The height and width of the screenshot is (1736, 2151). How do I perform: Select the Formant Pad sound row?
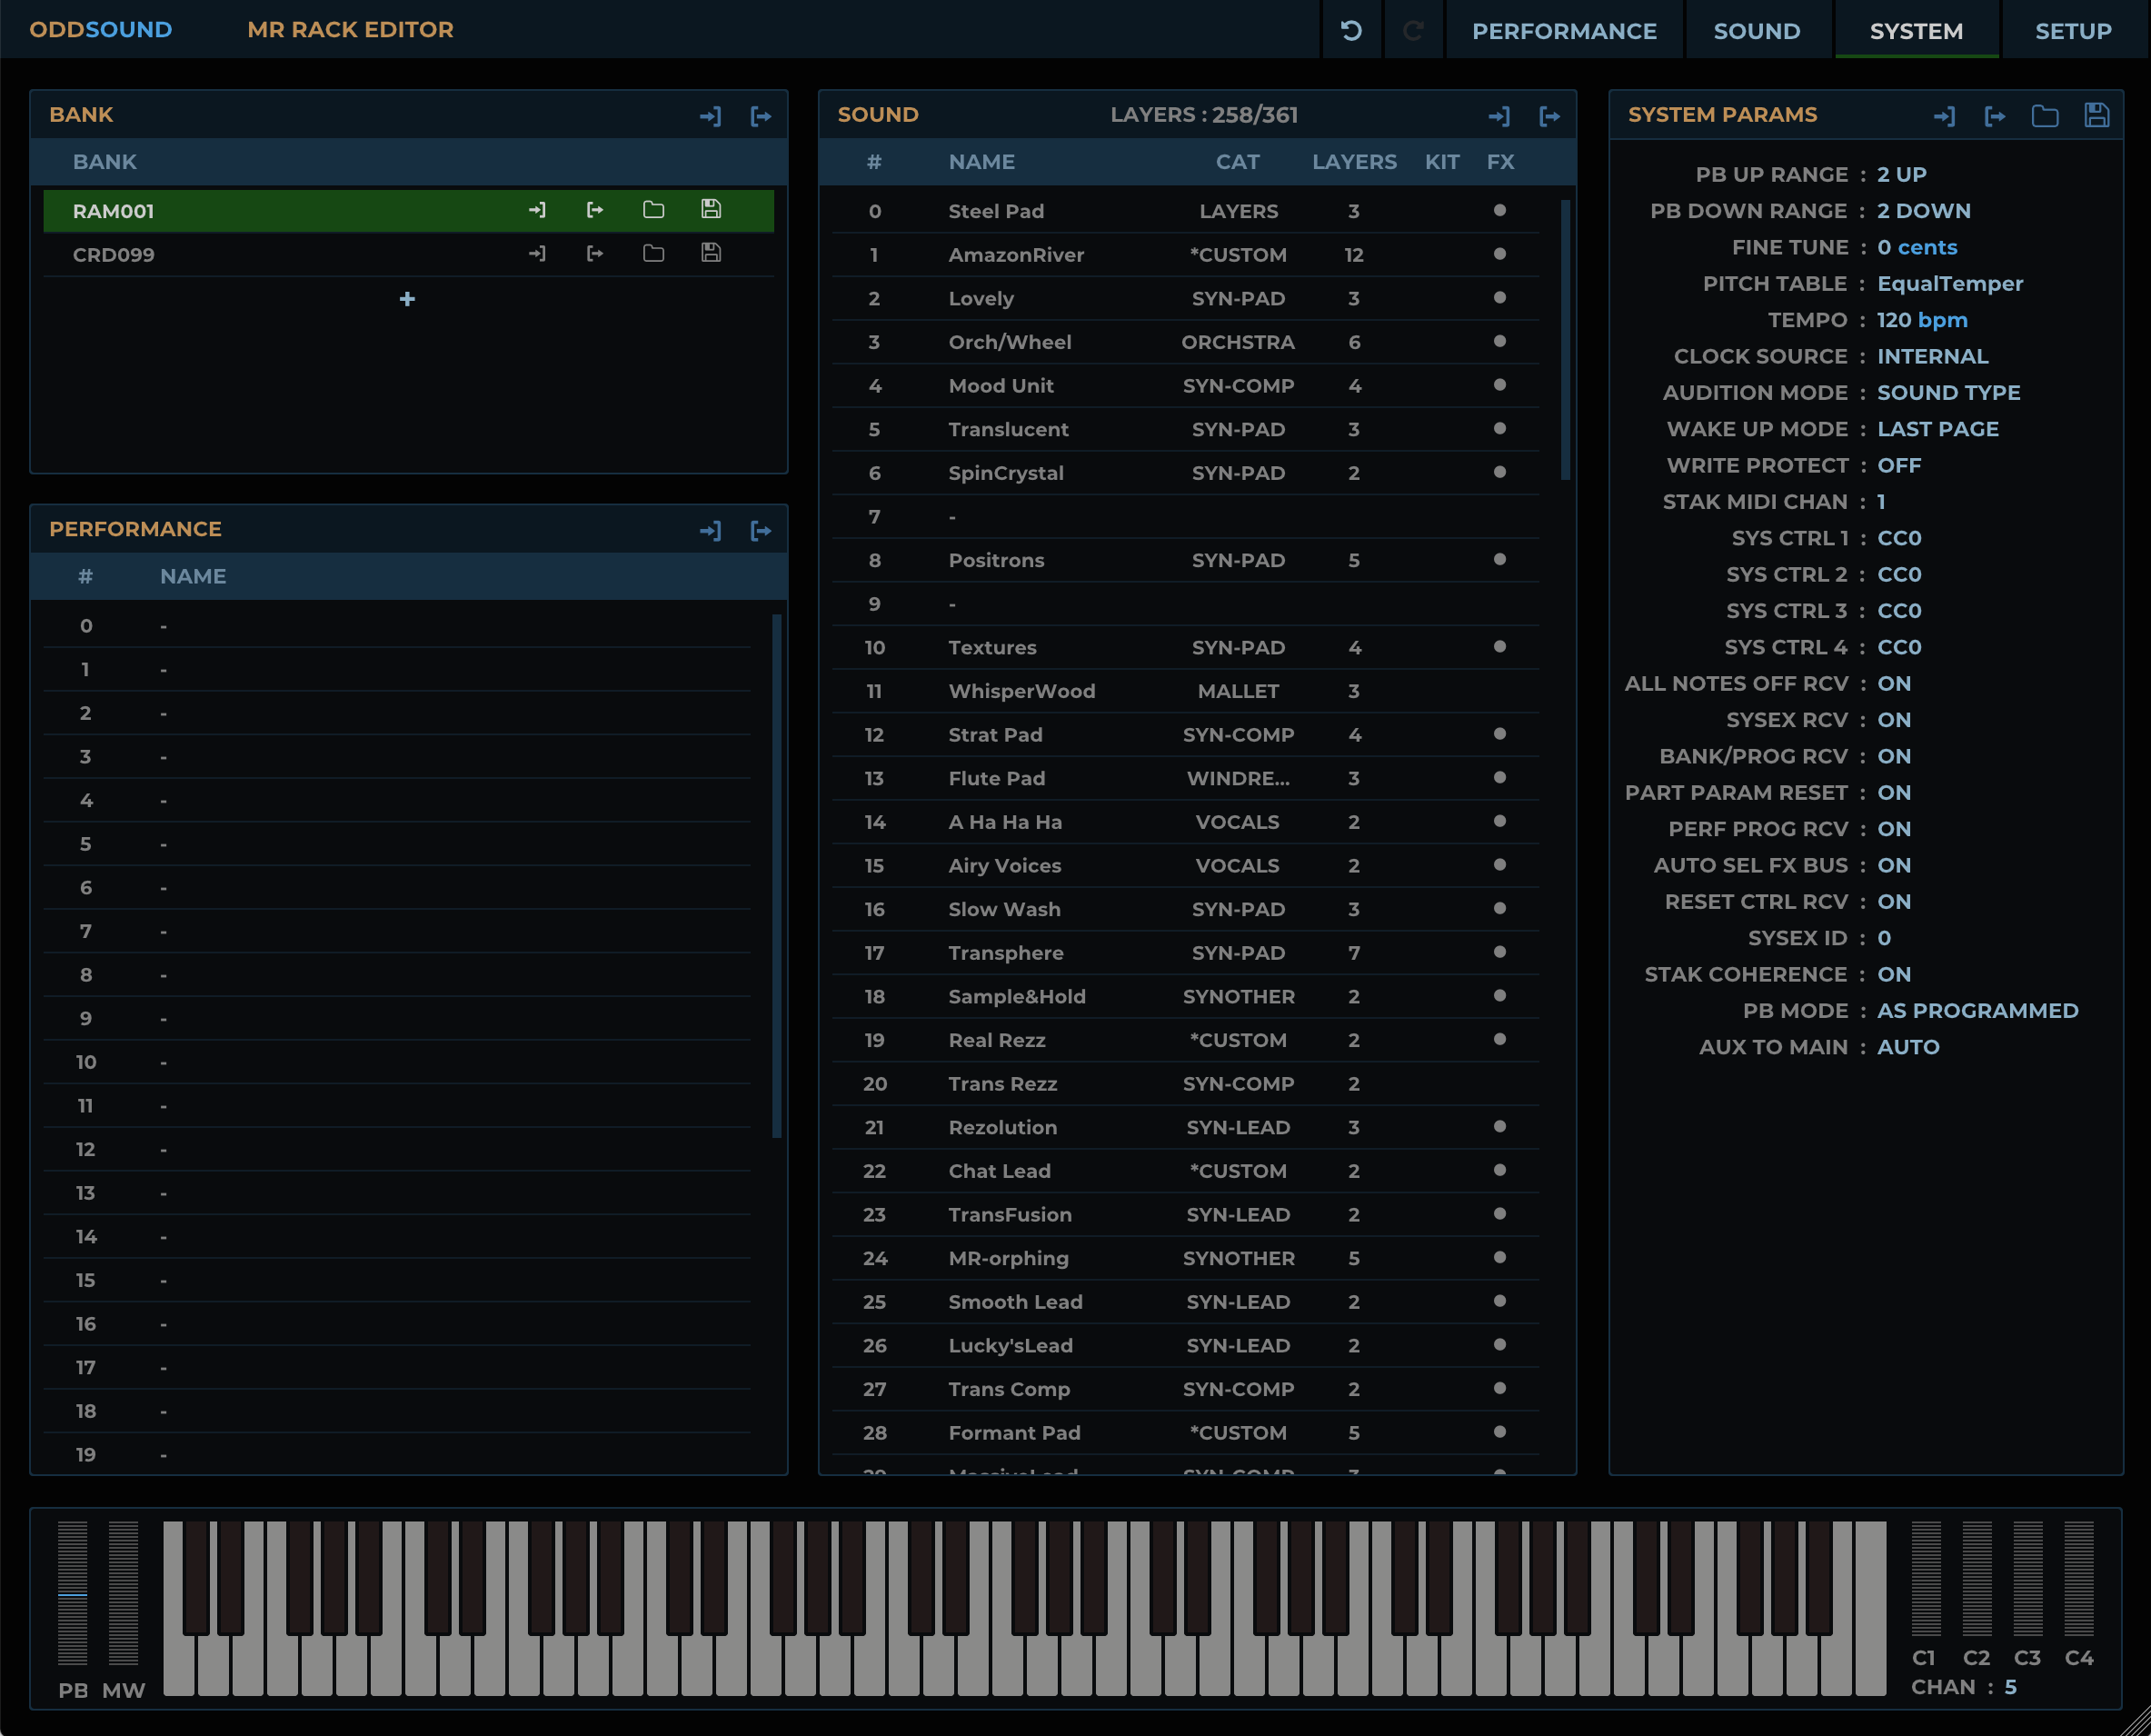[1185, 1433]
